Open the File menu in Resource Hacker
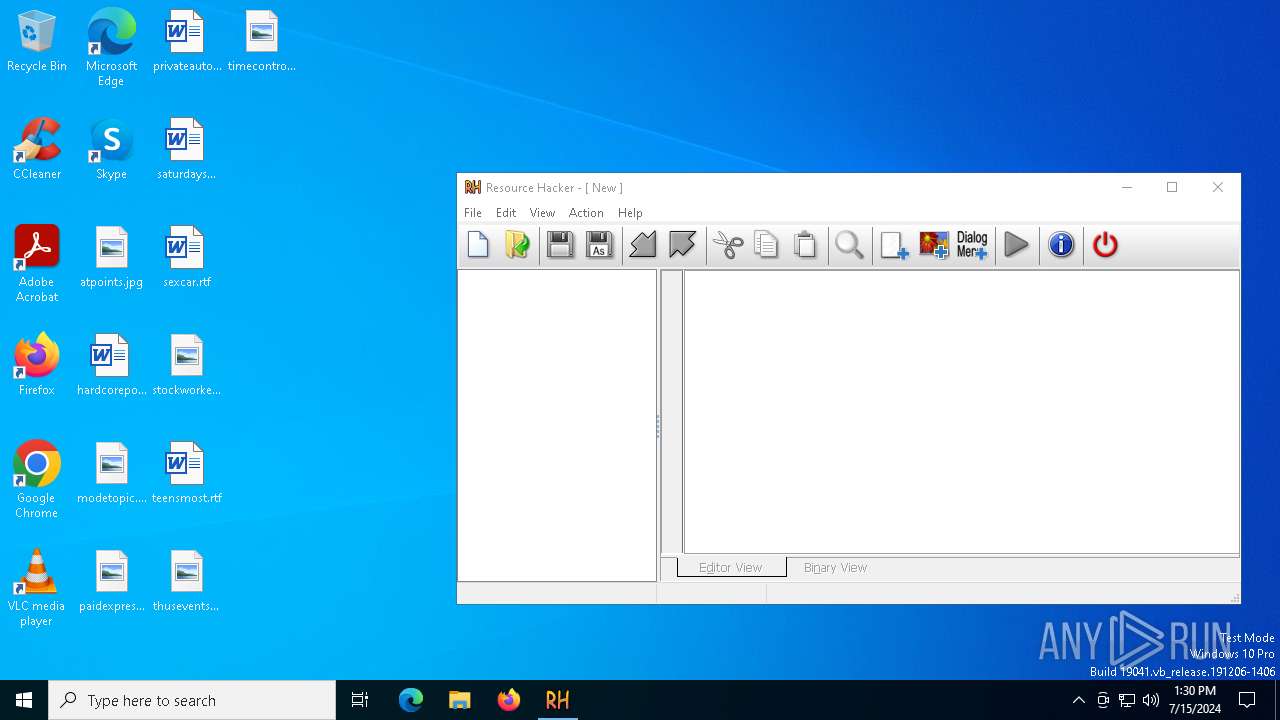1280x720 pixels. coord(473,213)
